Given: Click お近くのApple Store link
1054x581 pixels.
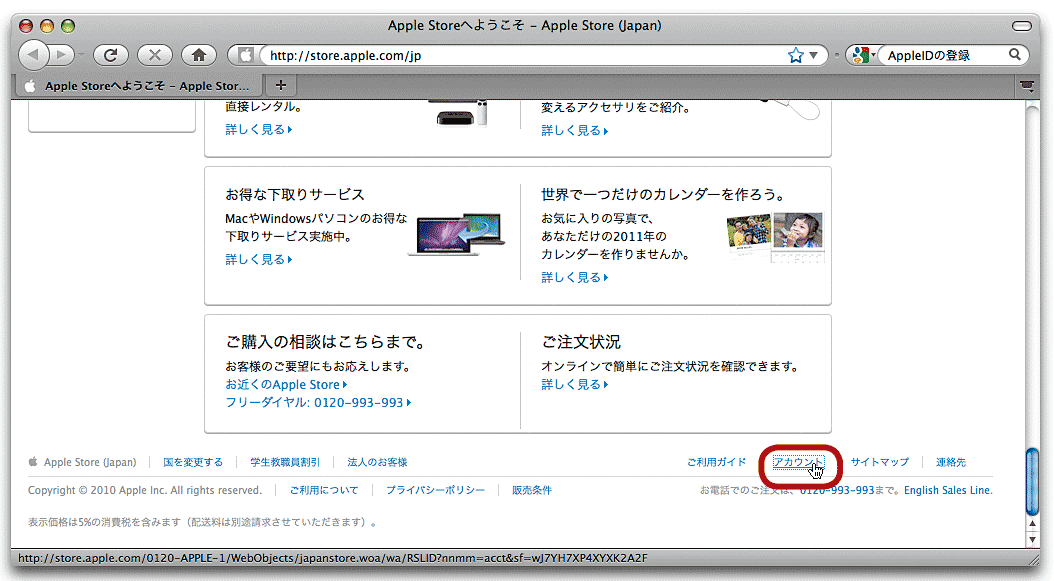Looking at the screenshot, I should click(286, 384).
